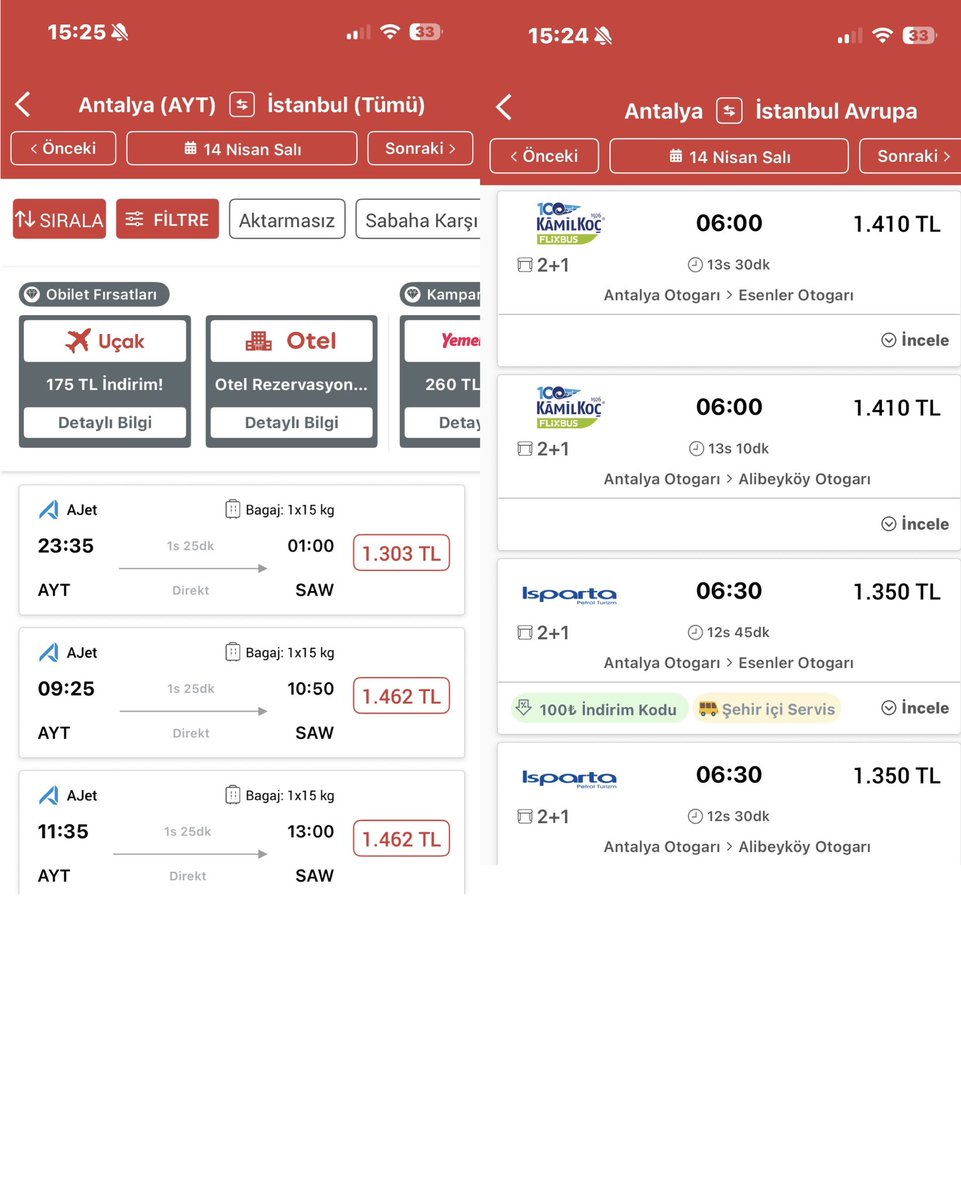Tap the 1.410 TL price on Esenler trip
The image size is (961, 1200).
coord(897,224)
